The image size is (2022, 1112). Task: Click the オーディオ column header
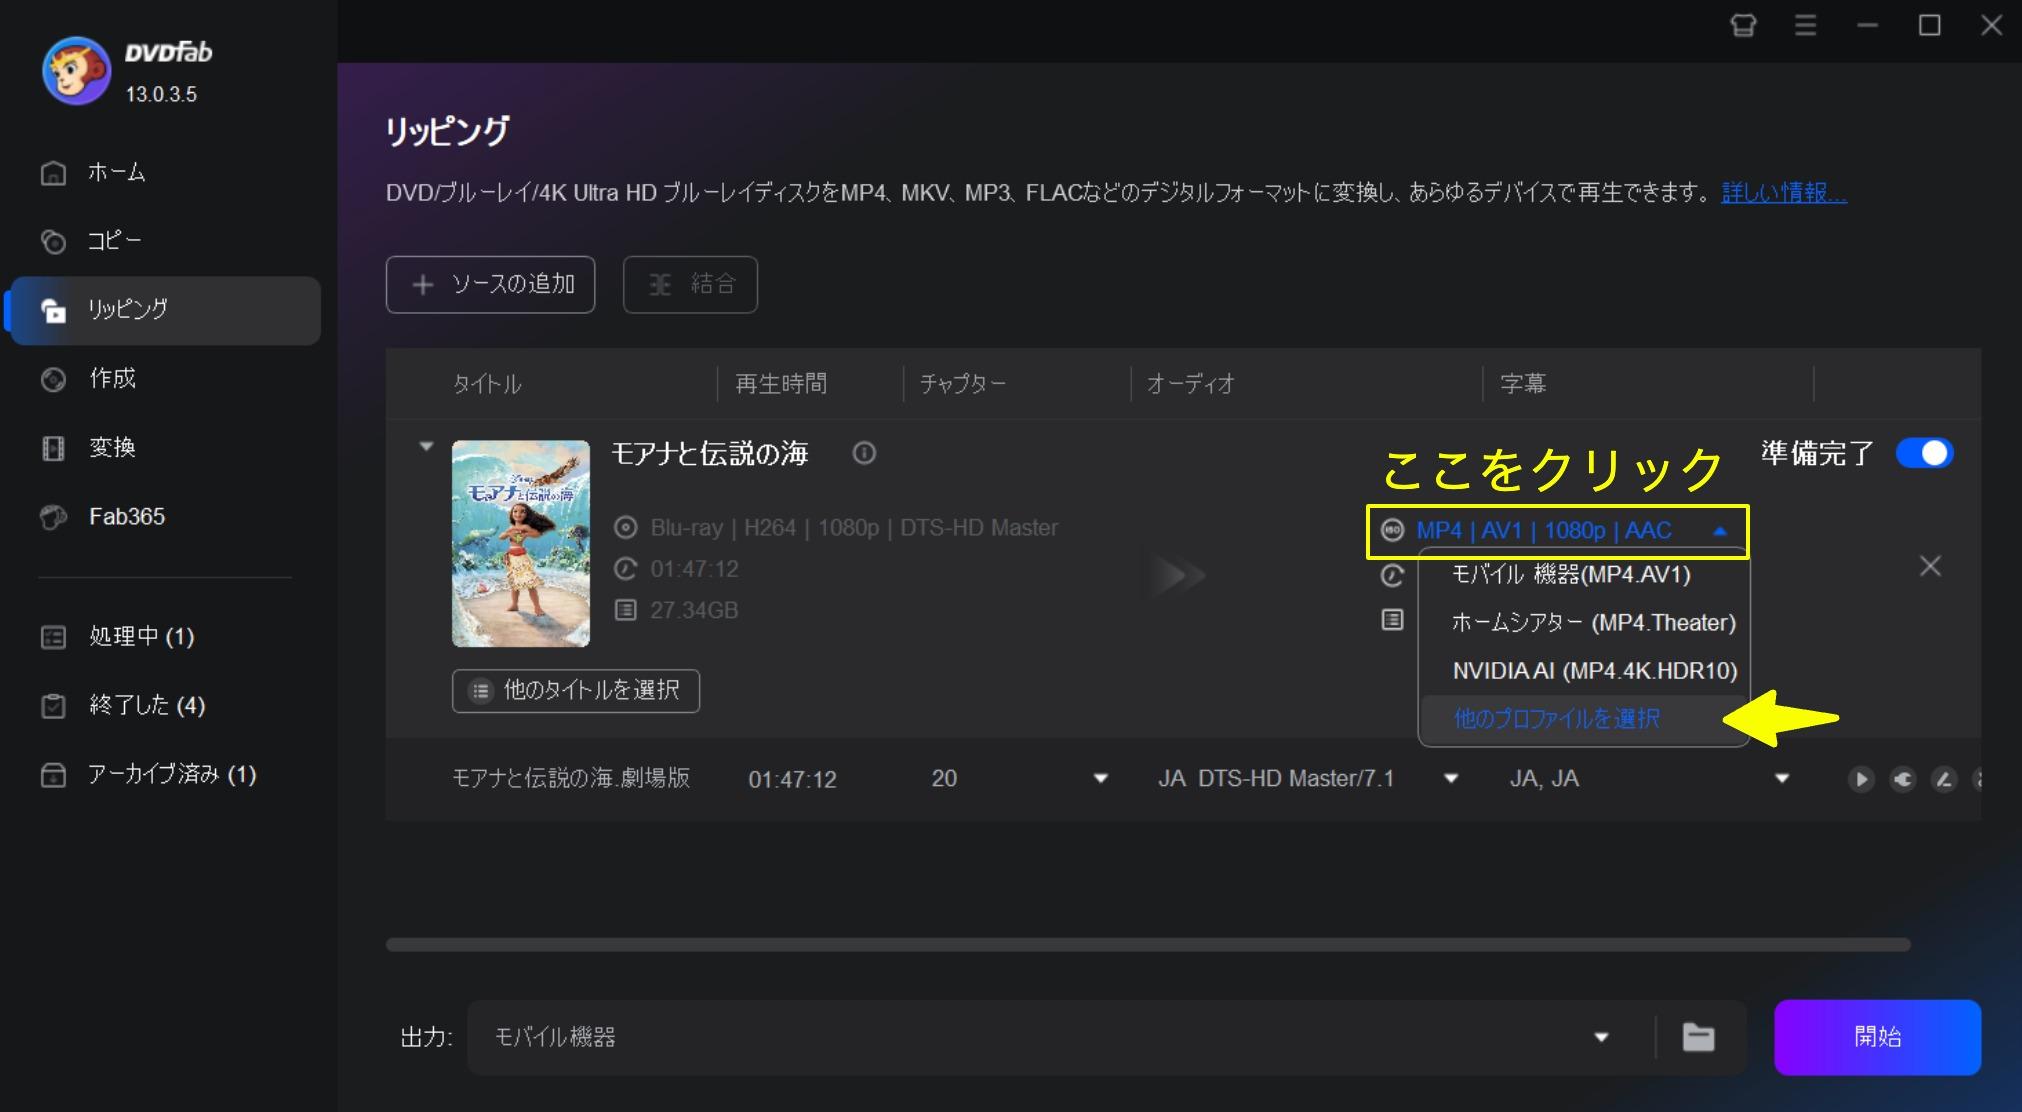[x=1191, y=384]
